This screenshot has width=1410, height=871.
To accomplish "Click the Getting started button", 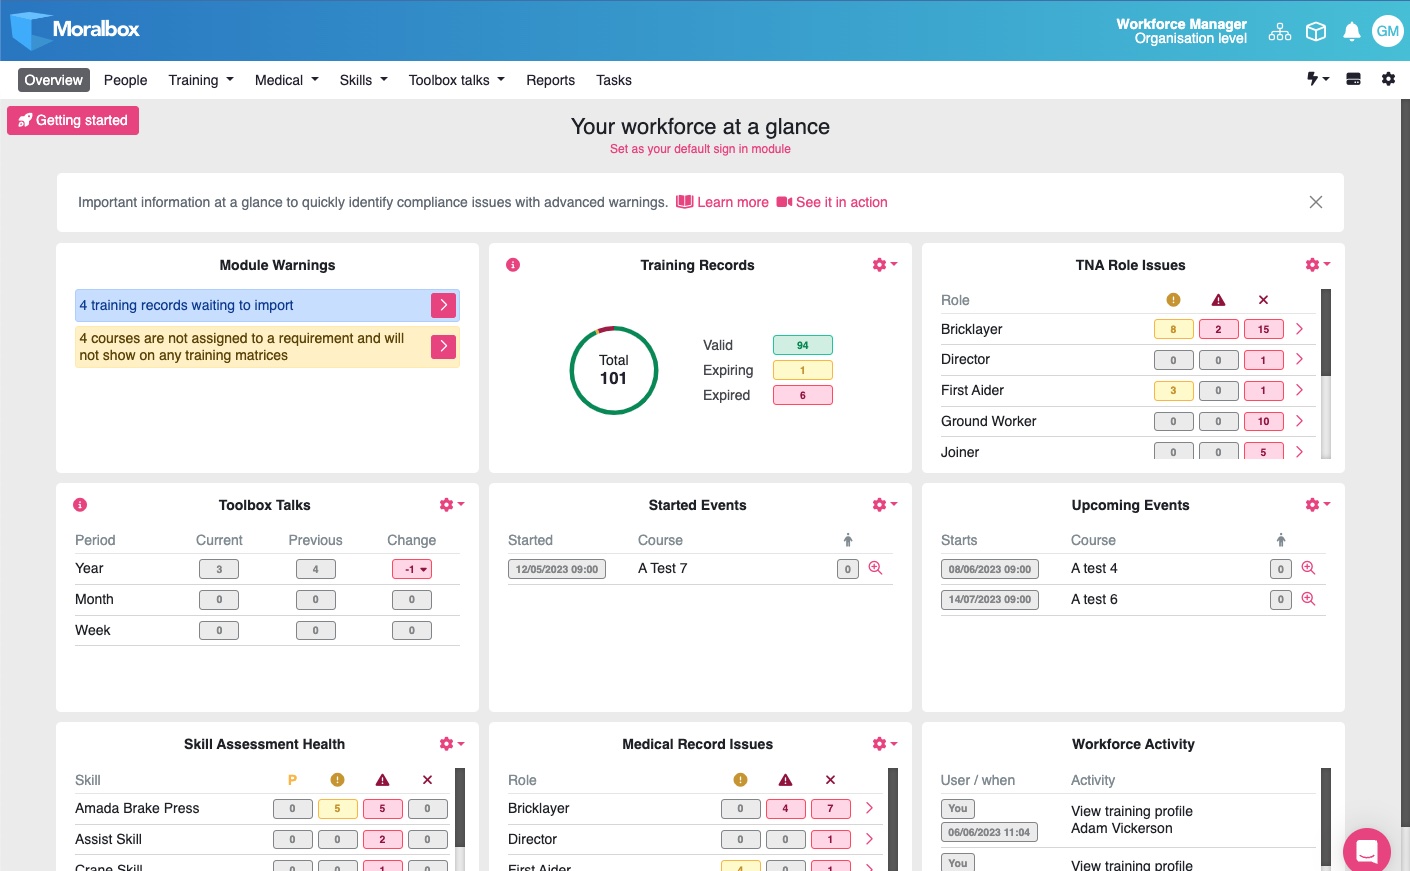I will (x=72, y=119).
